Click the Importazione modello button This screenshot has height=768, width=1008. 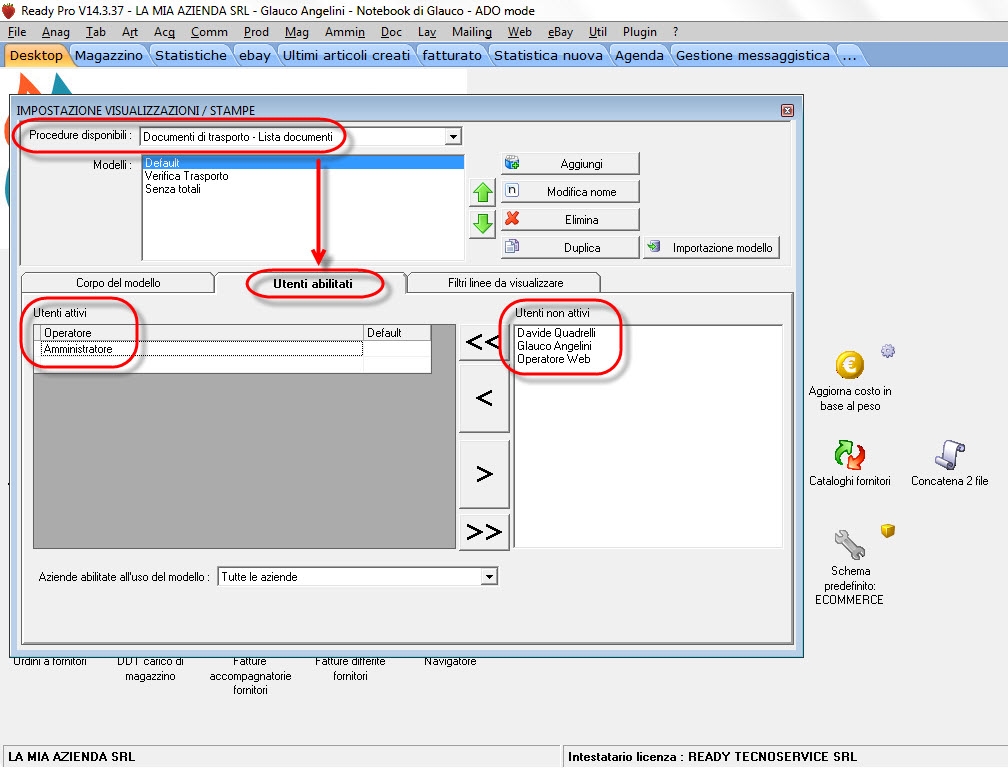pyautogui.click(x=711, y=247)
